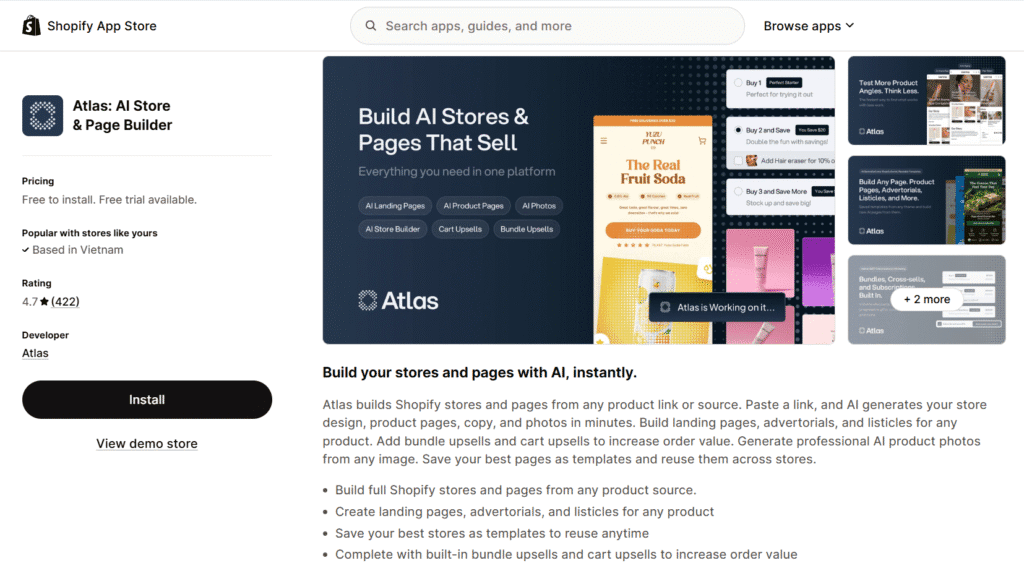Click the Based in Vietnam text
The image size is (1024, 563).
[78, 250]
